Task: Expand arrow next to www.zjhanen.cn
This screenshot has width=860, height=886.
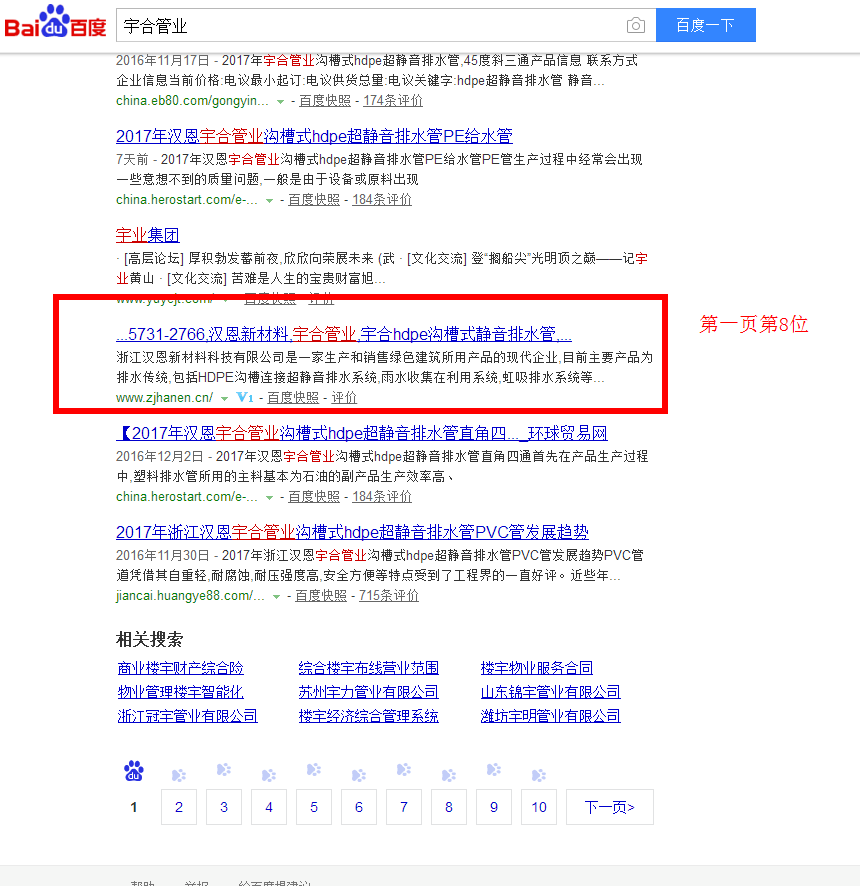Action: 224,399
